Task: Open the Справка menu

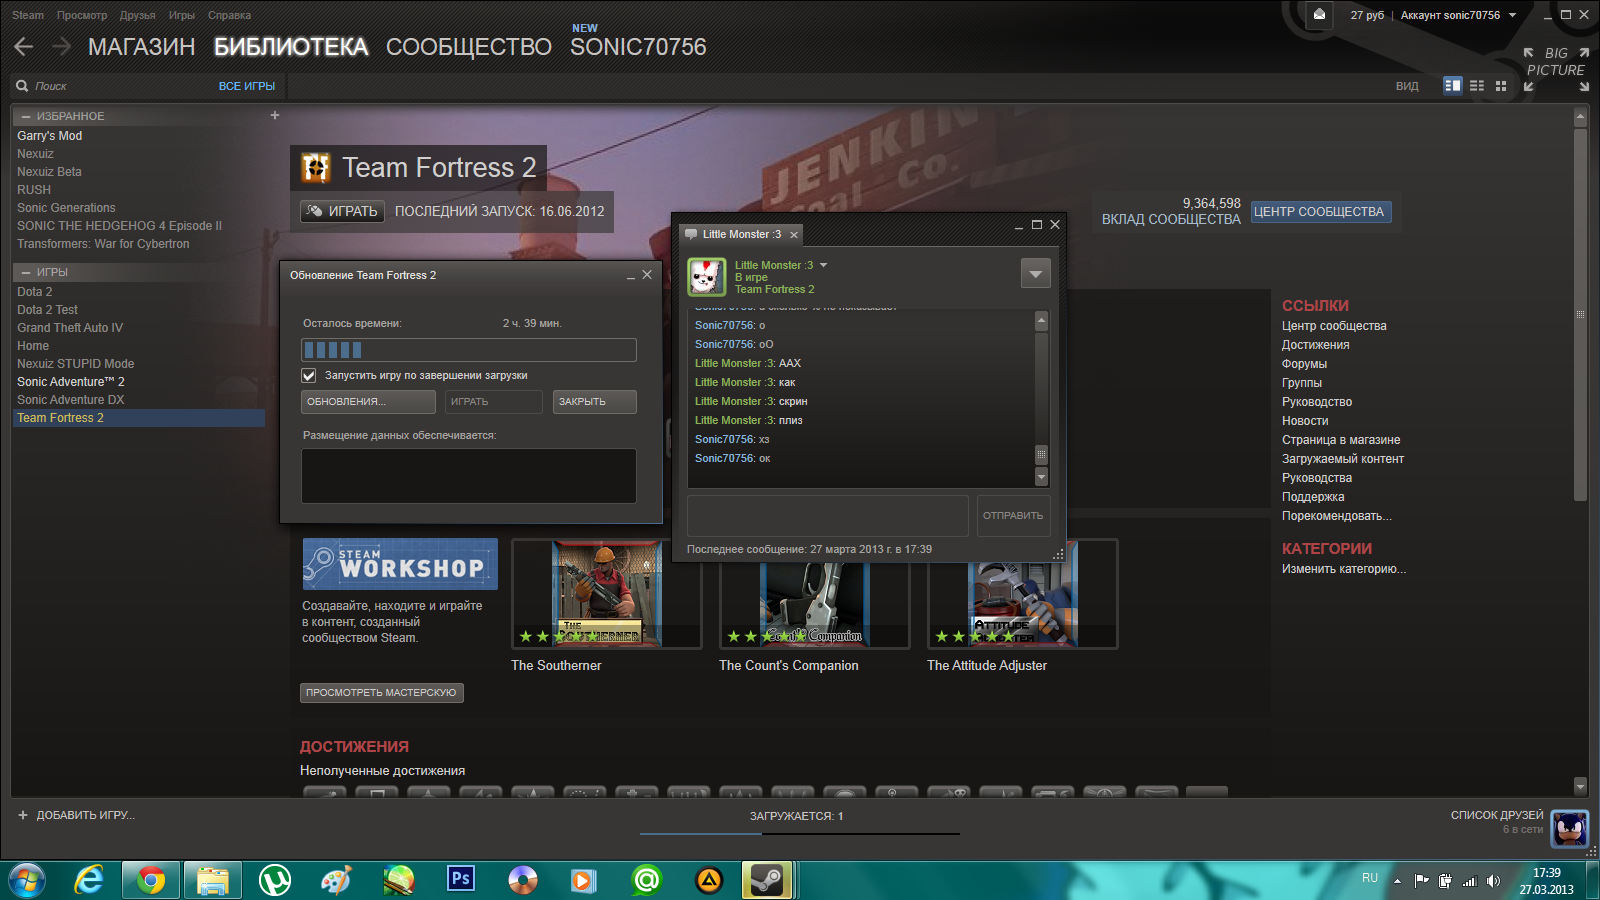Action: point(230,15)
